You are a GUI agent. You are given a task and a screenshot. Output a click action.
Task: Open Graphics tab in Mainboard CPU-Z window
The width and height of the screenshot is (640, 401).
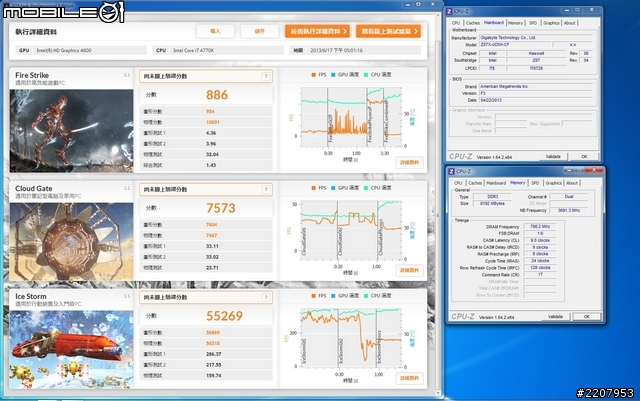coord(551,23)
